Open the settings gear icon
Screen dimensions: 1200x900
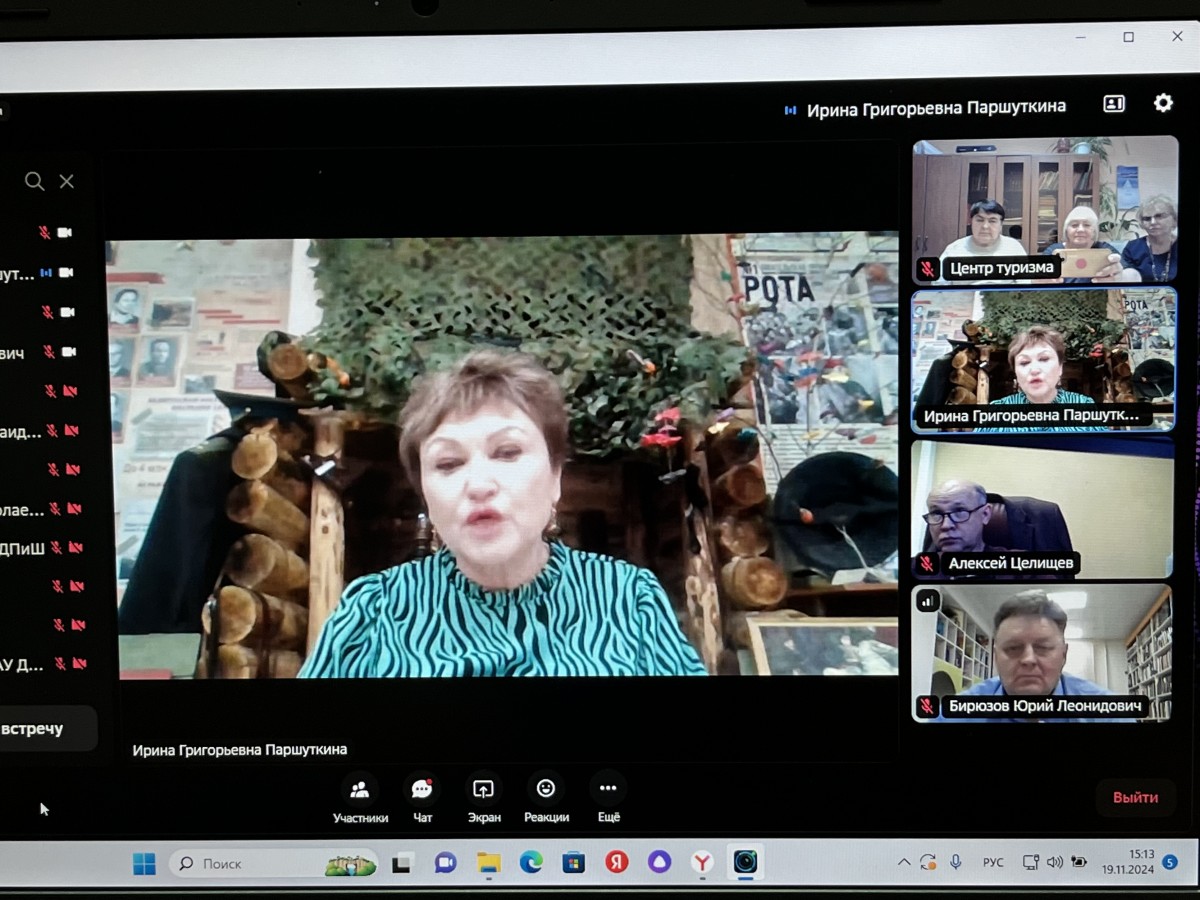click(1163, 103)
